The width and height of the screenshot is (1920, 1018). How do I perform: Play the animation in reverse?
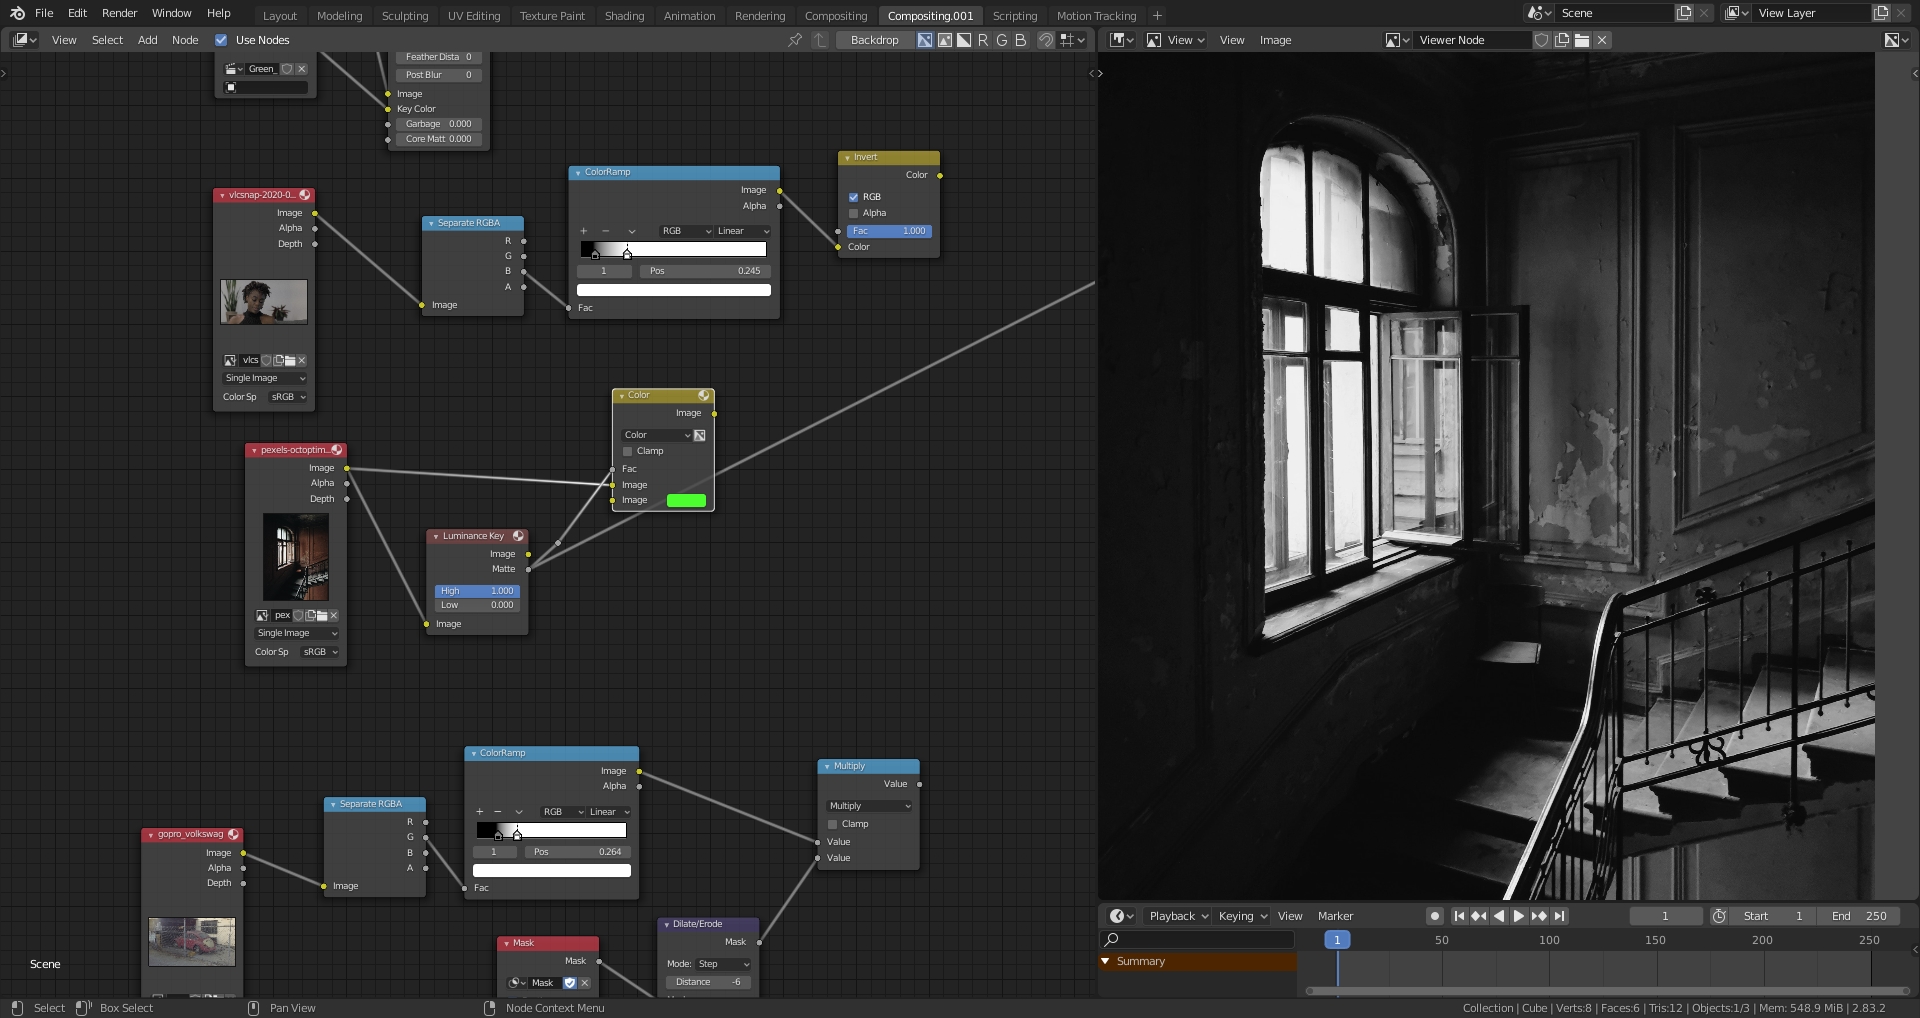pyautogui.click(x=1499, y=916)
